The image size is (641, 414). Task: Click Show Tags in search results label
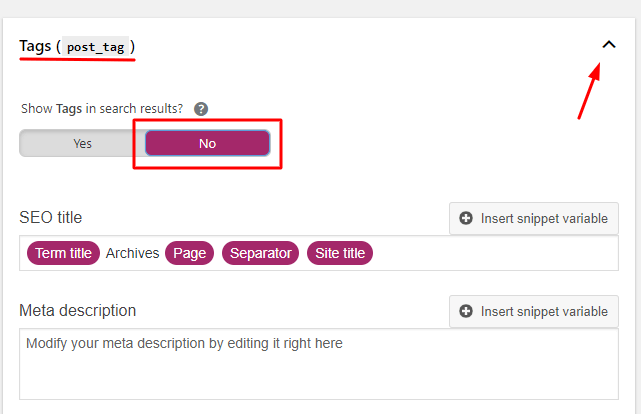(x=102, y=109)
